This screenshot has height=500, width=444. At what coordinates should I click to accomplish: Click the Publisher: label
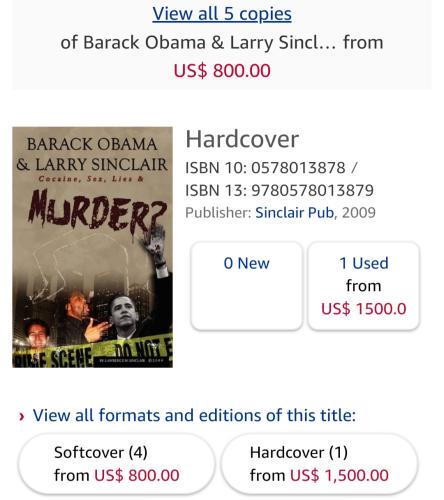218,213
